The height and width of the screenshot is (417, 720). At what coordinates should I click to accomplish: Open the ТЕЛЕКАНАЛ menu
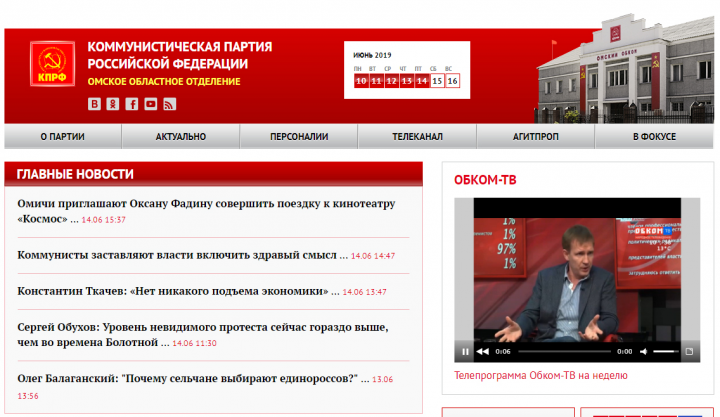(x=417, y=136)
